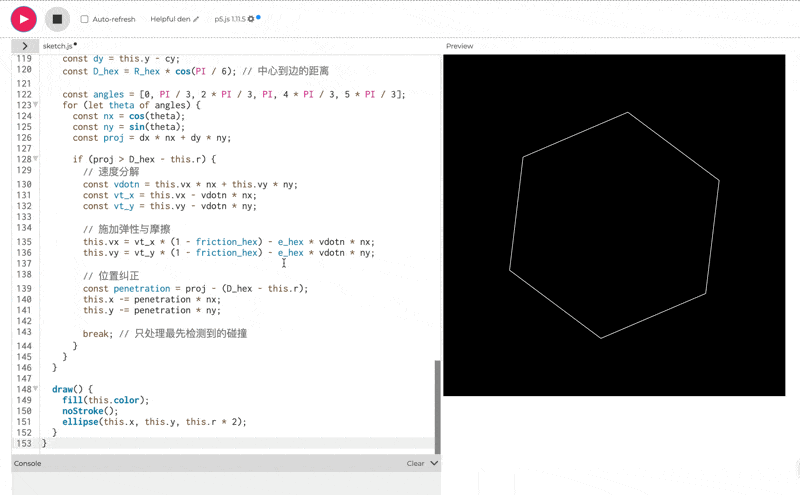
Task: Click the Preview panel label
Action: (459, 46)
